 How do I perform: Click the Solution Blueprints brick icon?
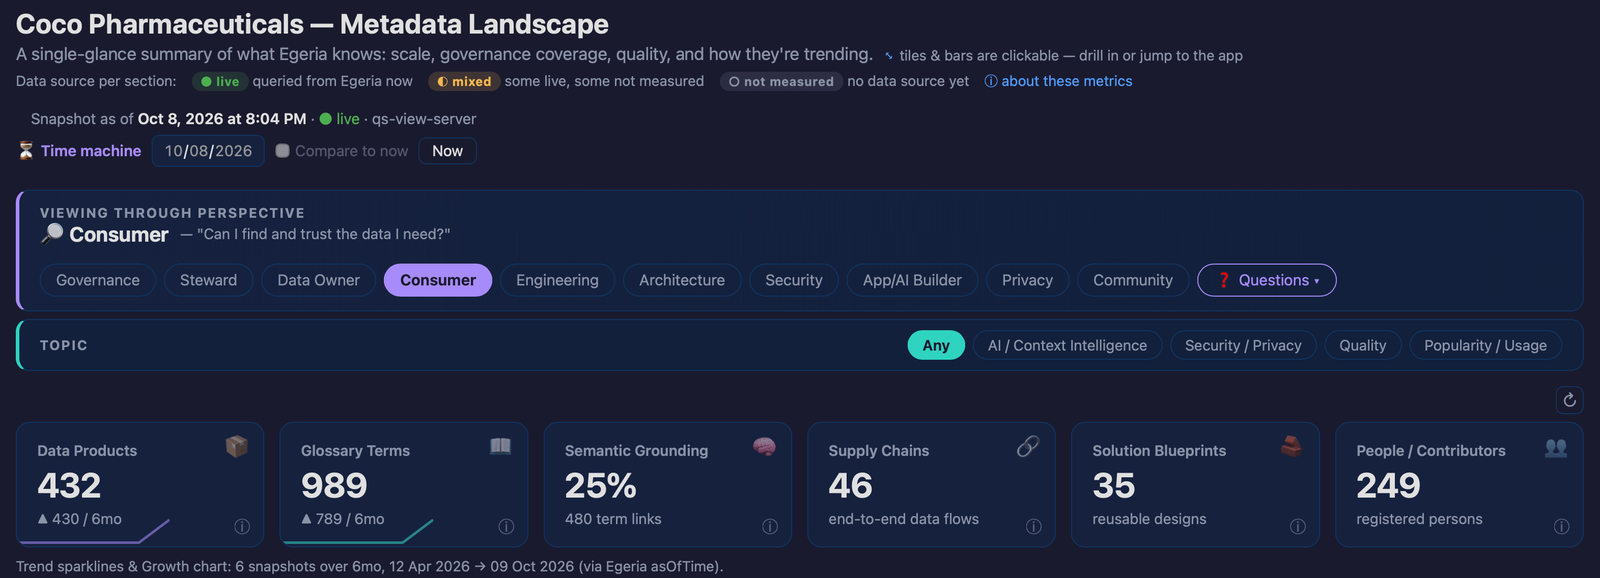click(1292, 446)
